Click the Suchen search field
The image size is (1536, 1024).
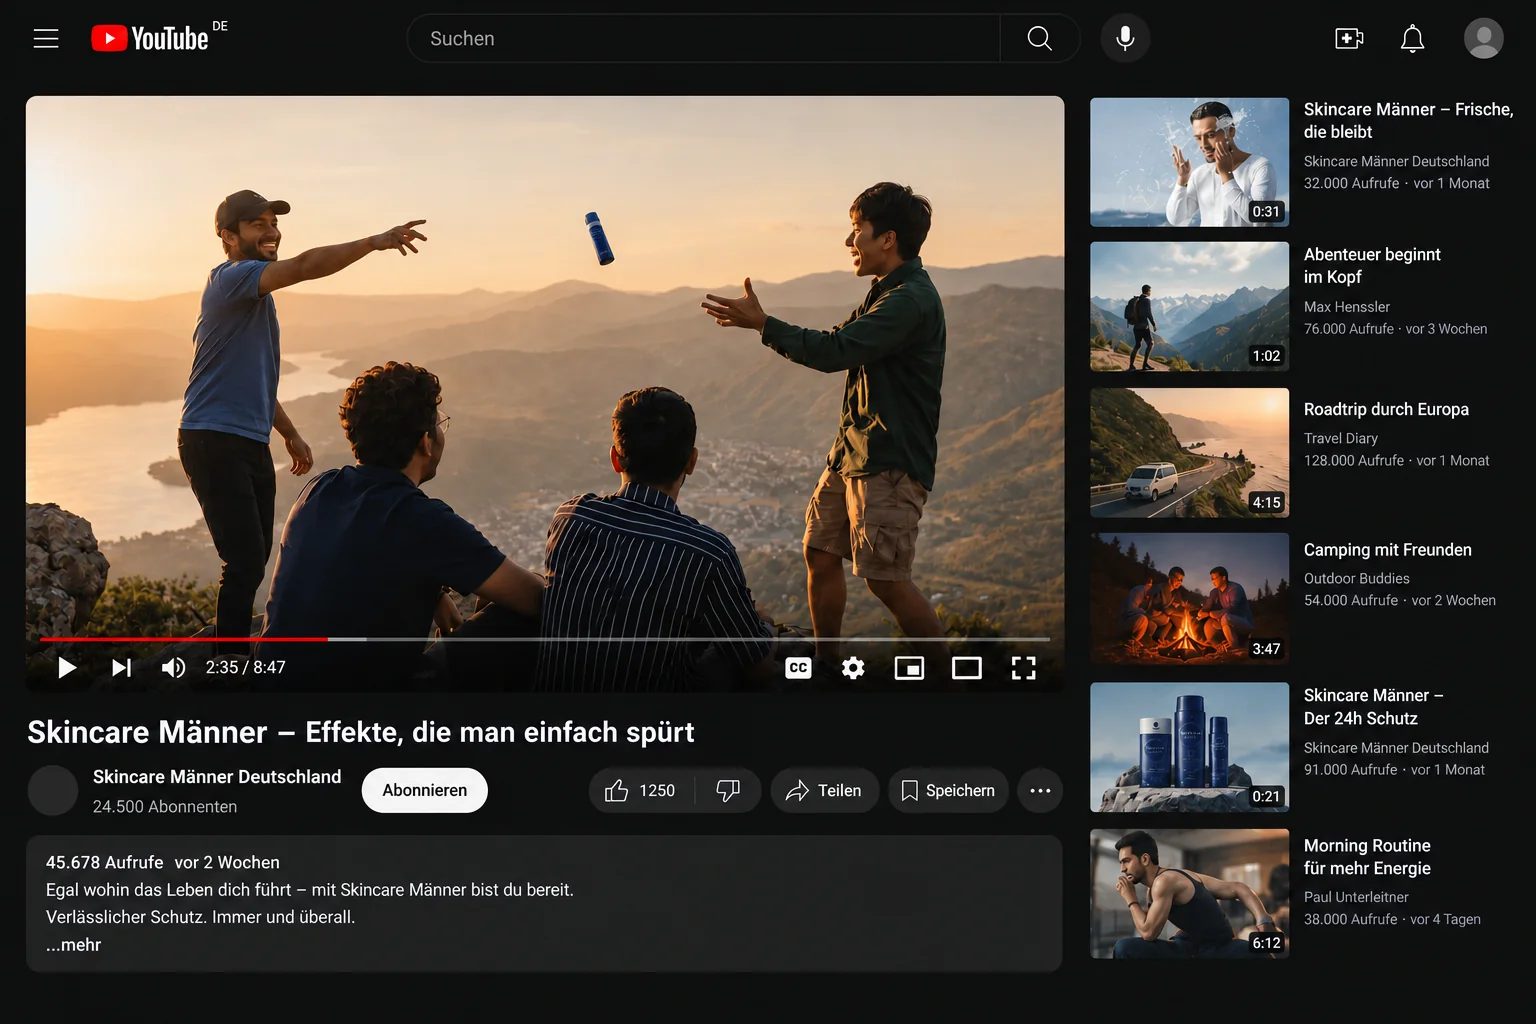coord(703,38)
